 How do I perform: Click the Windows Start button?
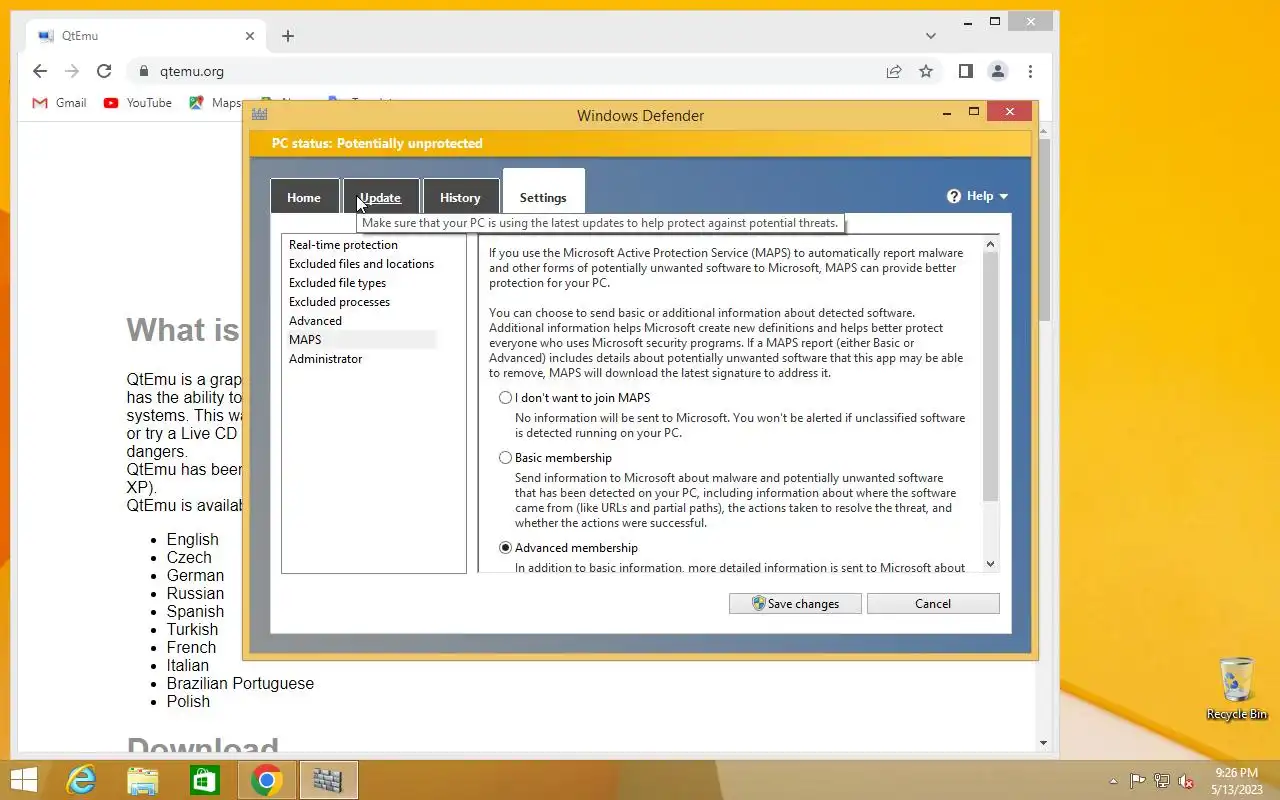(23, 780)
